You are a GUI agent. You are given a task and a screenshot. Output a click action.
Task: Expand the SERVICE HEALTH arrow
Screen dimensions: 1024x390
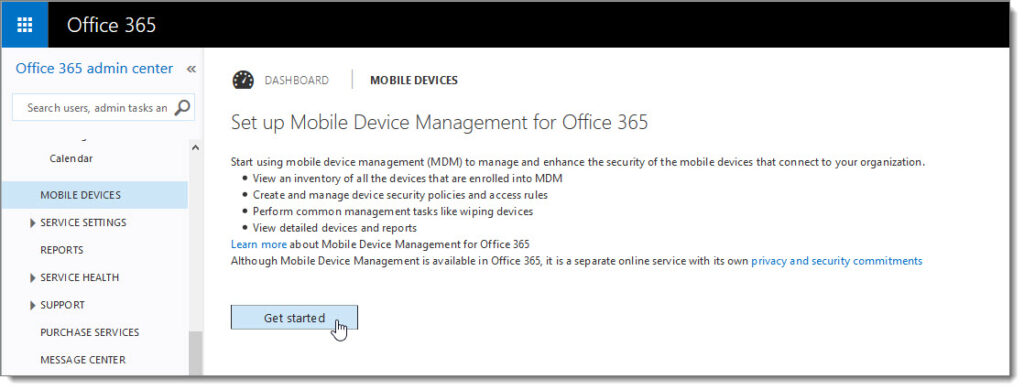(33, 278)
